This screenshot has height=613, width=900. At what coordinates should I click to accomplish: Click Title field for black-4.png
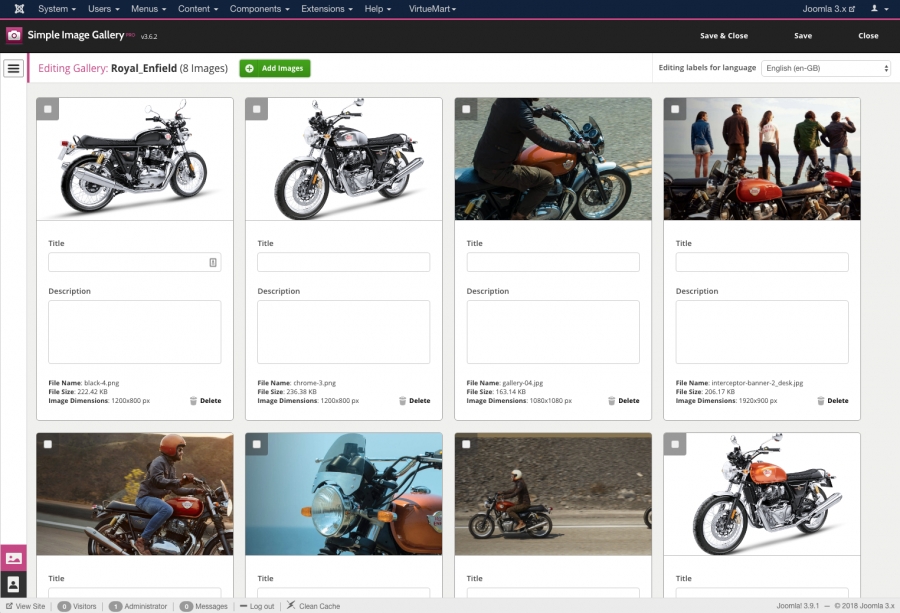pyautogui.click(x=134, y=262)
